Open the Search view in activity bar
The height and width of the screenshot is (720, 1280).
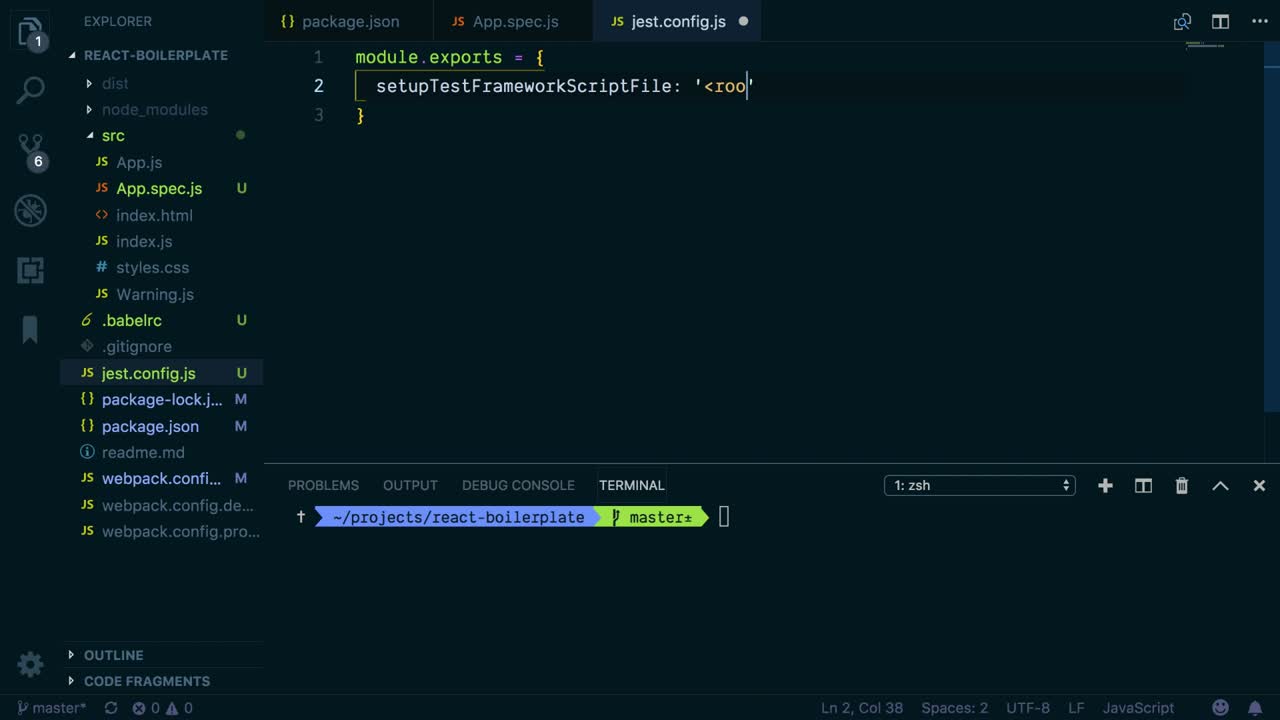coord(30,91)
